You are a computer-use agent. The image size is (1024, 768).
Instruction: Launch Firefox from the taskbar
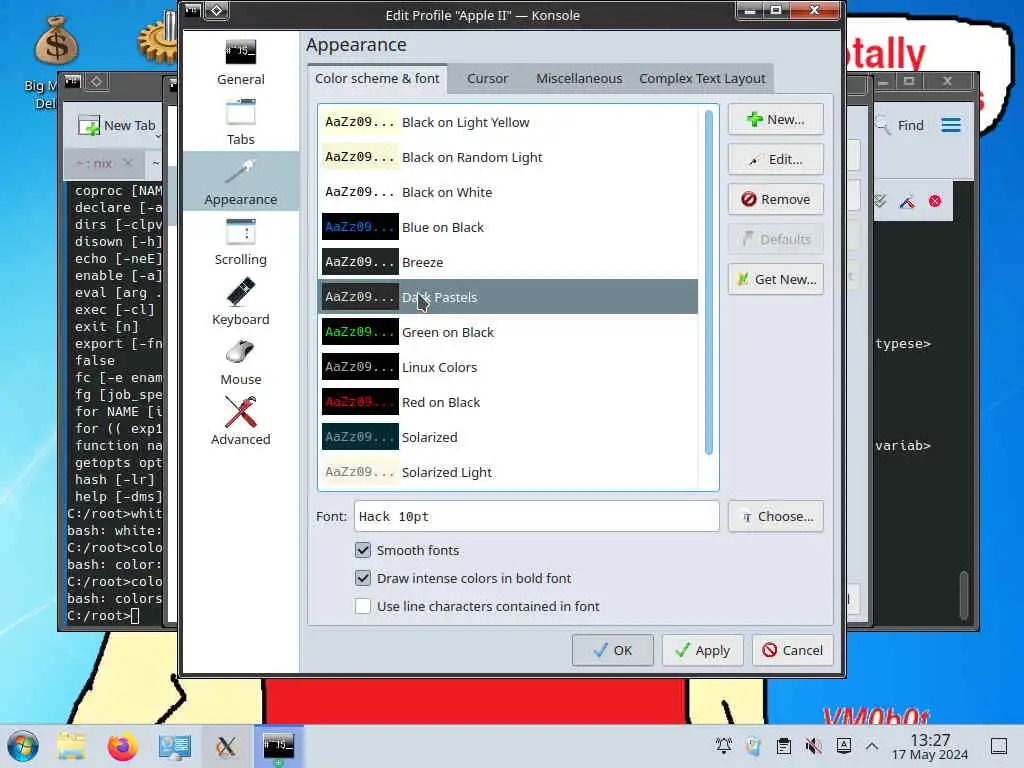122,746
